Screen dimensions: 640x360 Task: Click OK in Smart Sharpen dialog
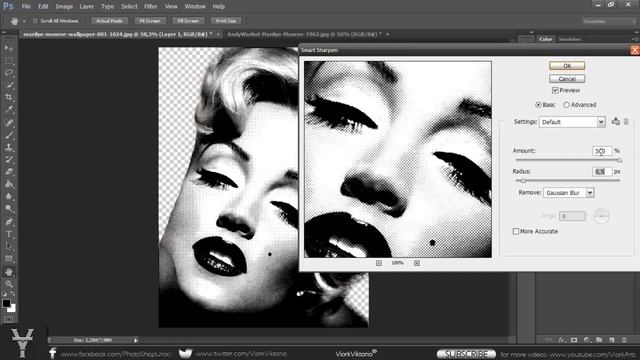567,66
